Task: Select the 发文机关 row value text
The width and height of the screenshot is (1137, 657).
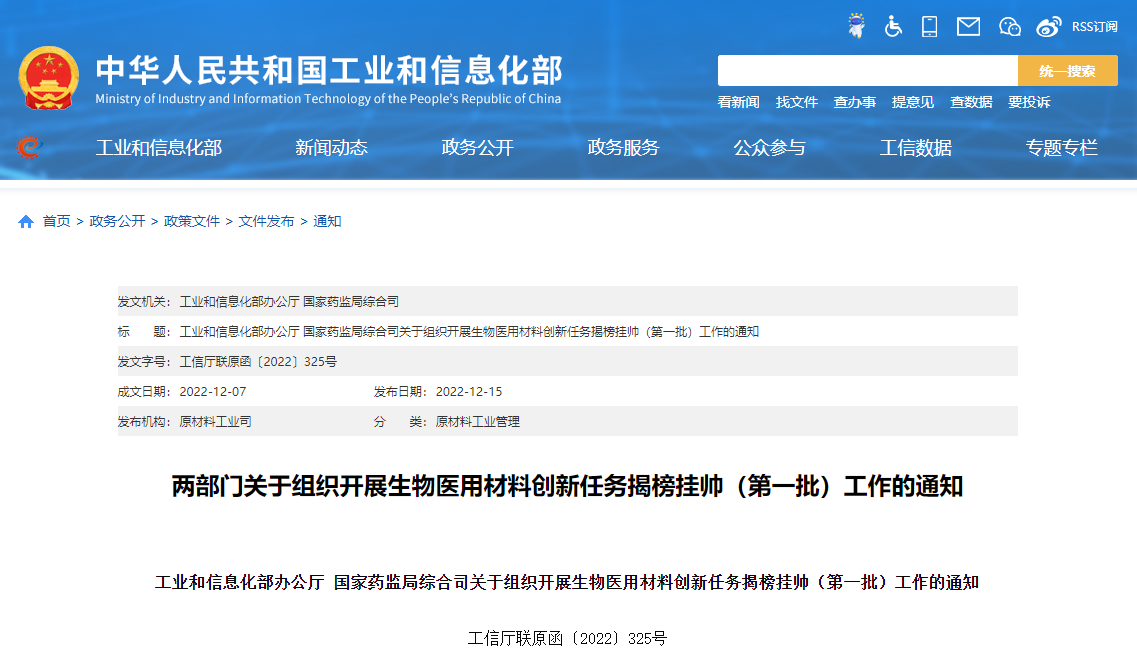Action: 289,302
